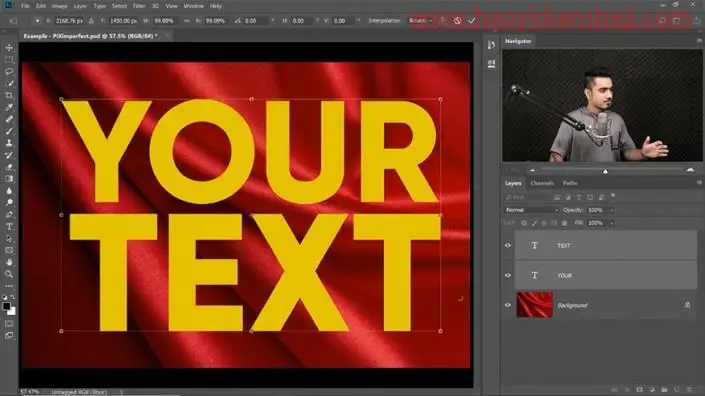Select the Lasso tool

click(9, 71)
